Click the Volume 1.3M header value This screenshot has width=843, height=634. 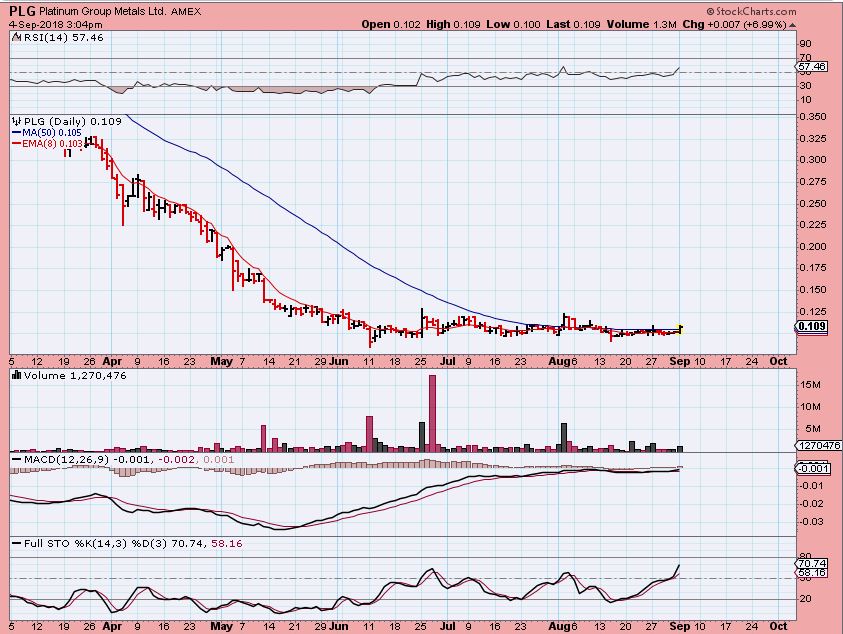click(642, 24)
